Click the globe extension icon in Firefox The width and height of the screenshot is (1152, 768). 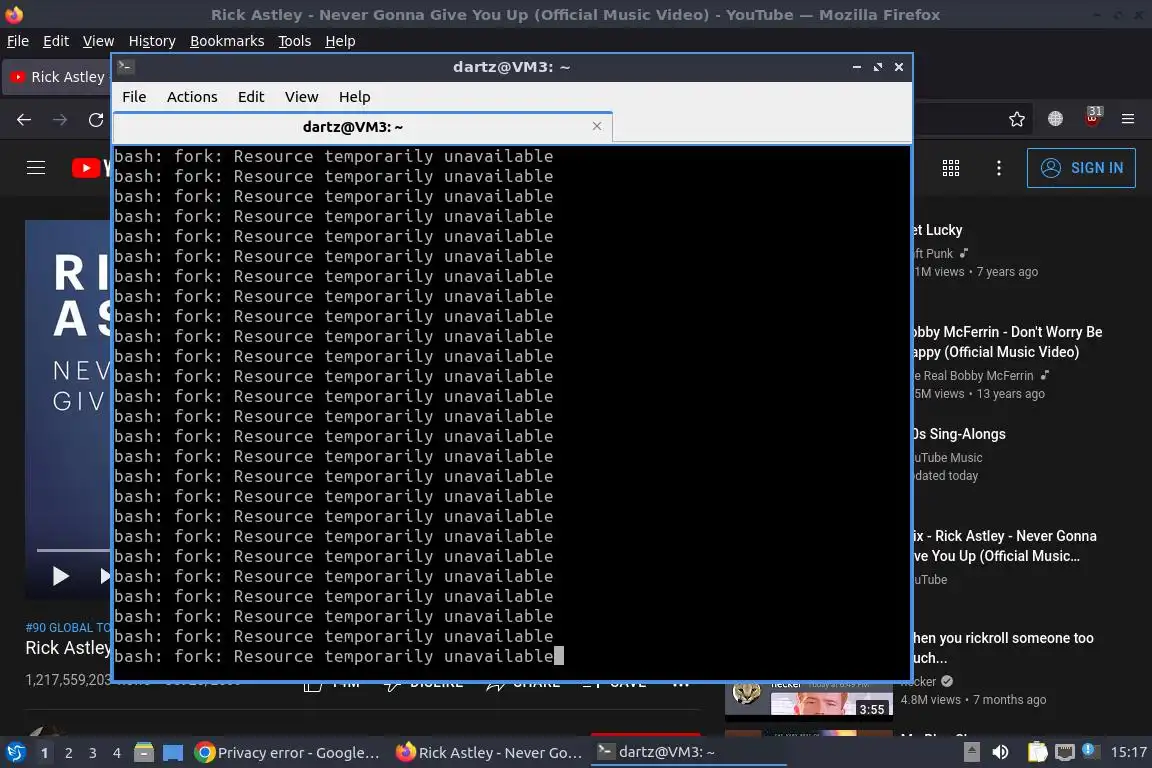coord(1056,118)
